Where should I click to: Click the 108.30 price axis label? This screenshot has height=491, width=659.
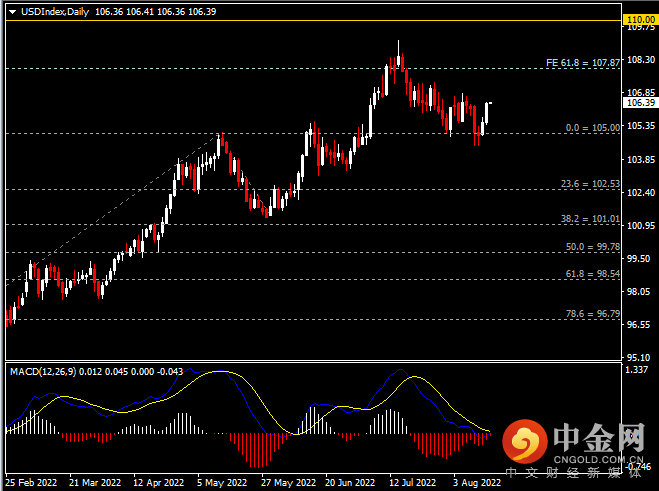[x=641, y=60]
